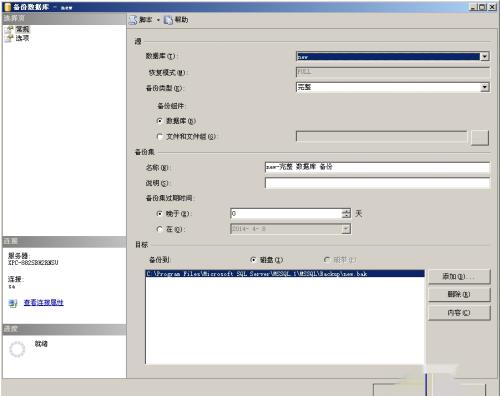Click the up arrow on days spinner
This screenshot has width=500, height=396.
click(x=347, y=211)
